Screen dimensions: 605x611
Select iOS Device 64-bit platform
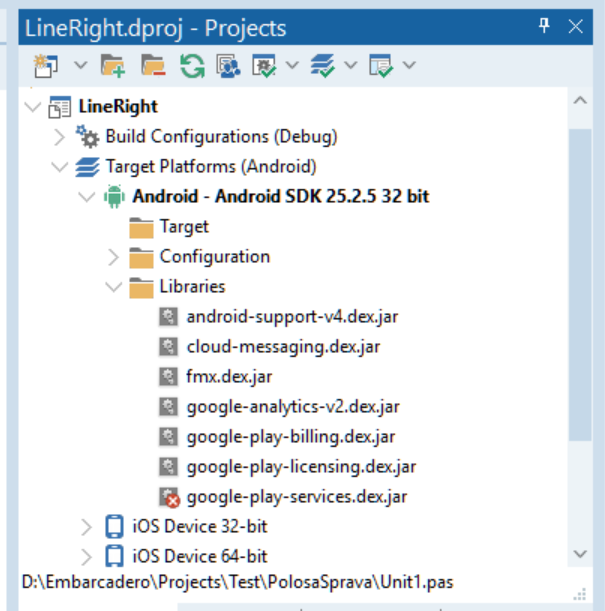point(200,556)
